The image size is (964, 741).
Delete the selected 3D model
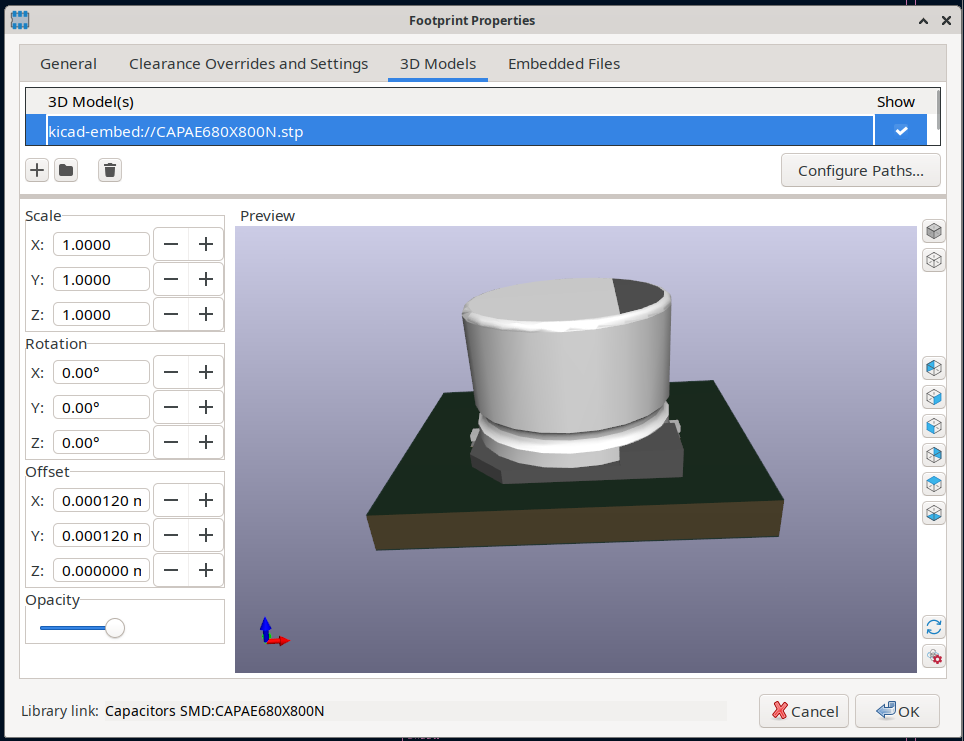[111, 170]
